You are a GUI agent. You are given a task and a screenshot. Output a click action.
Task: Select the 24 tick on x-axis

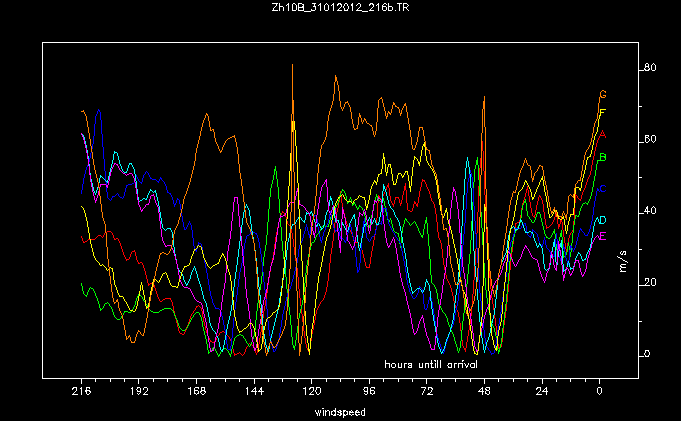pyautogui.click(x=543, y=392)
